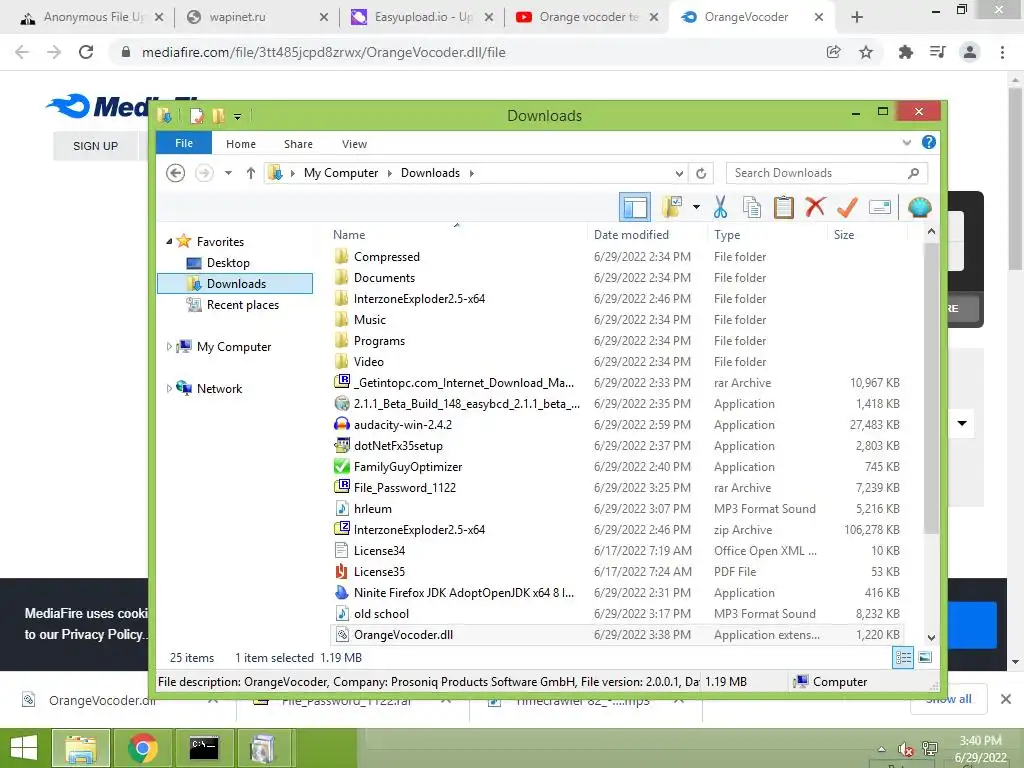Click the orange checkmark toolbar icon
This screenshot has width=1024, height=768.
847,208
